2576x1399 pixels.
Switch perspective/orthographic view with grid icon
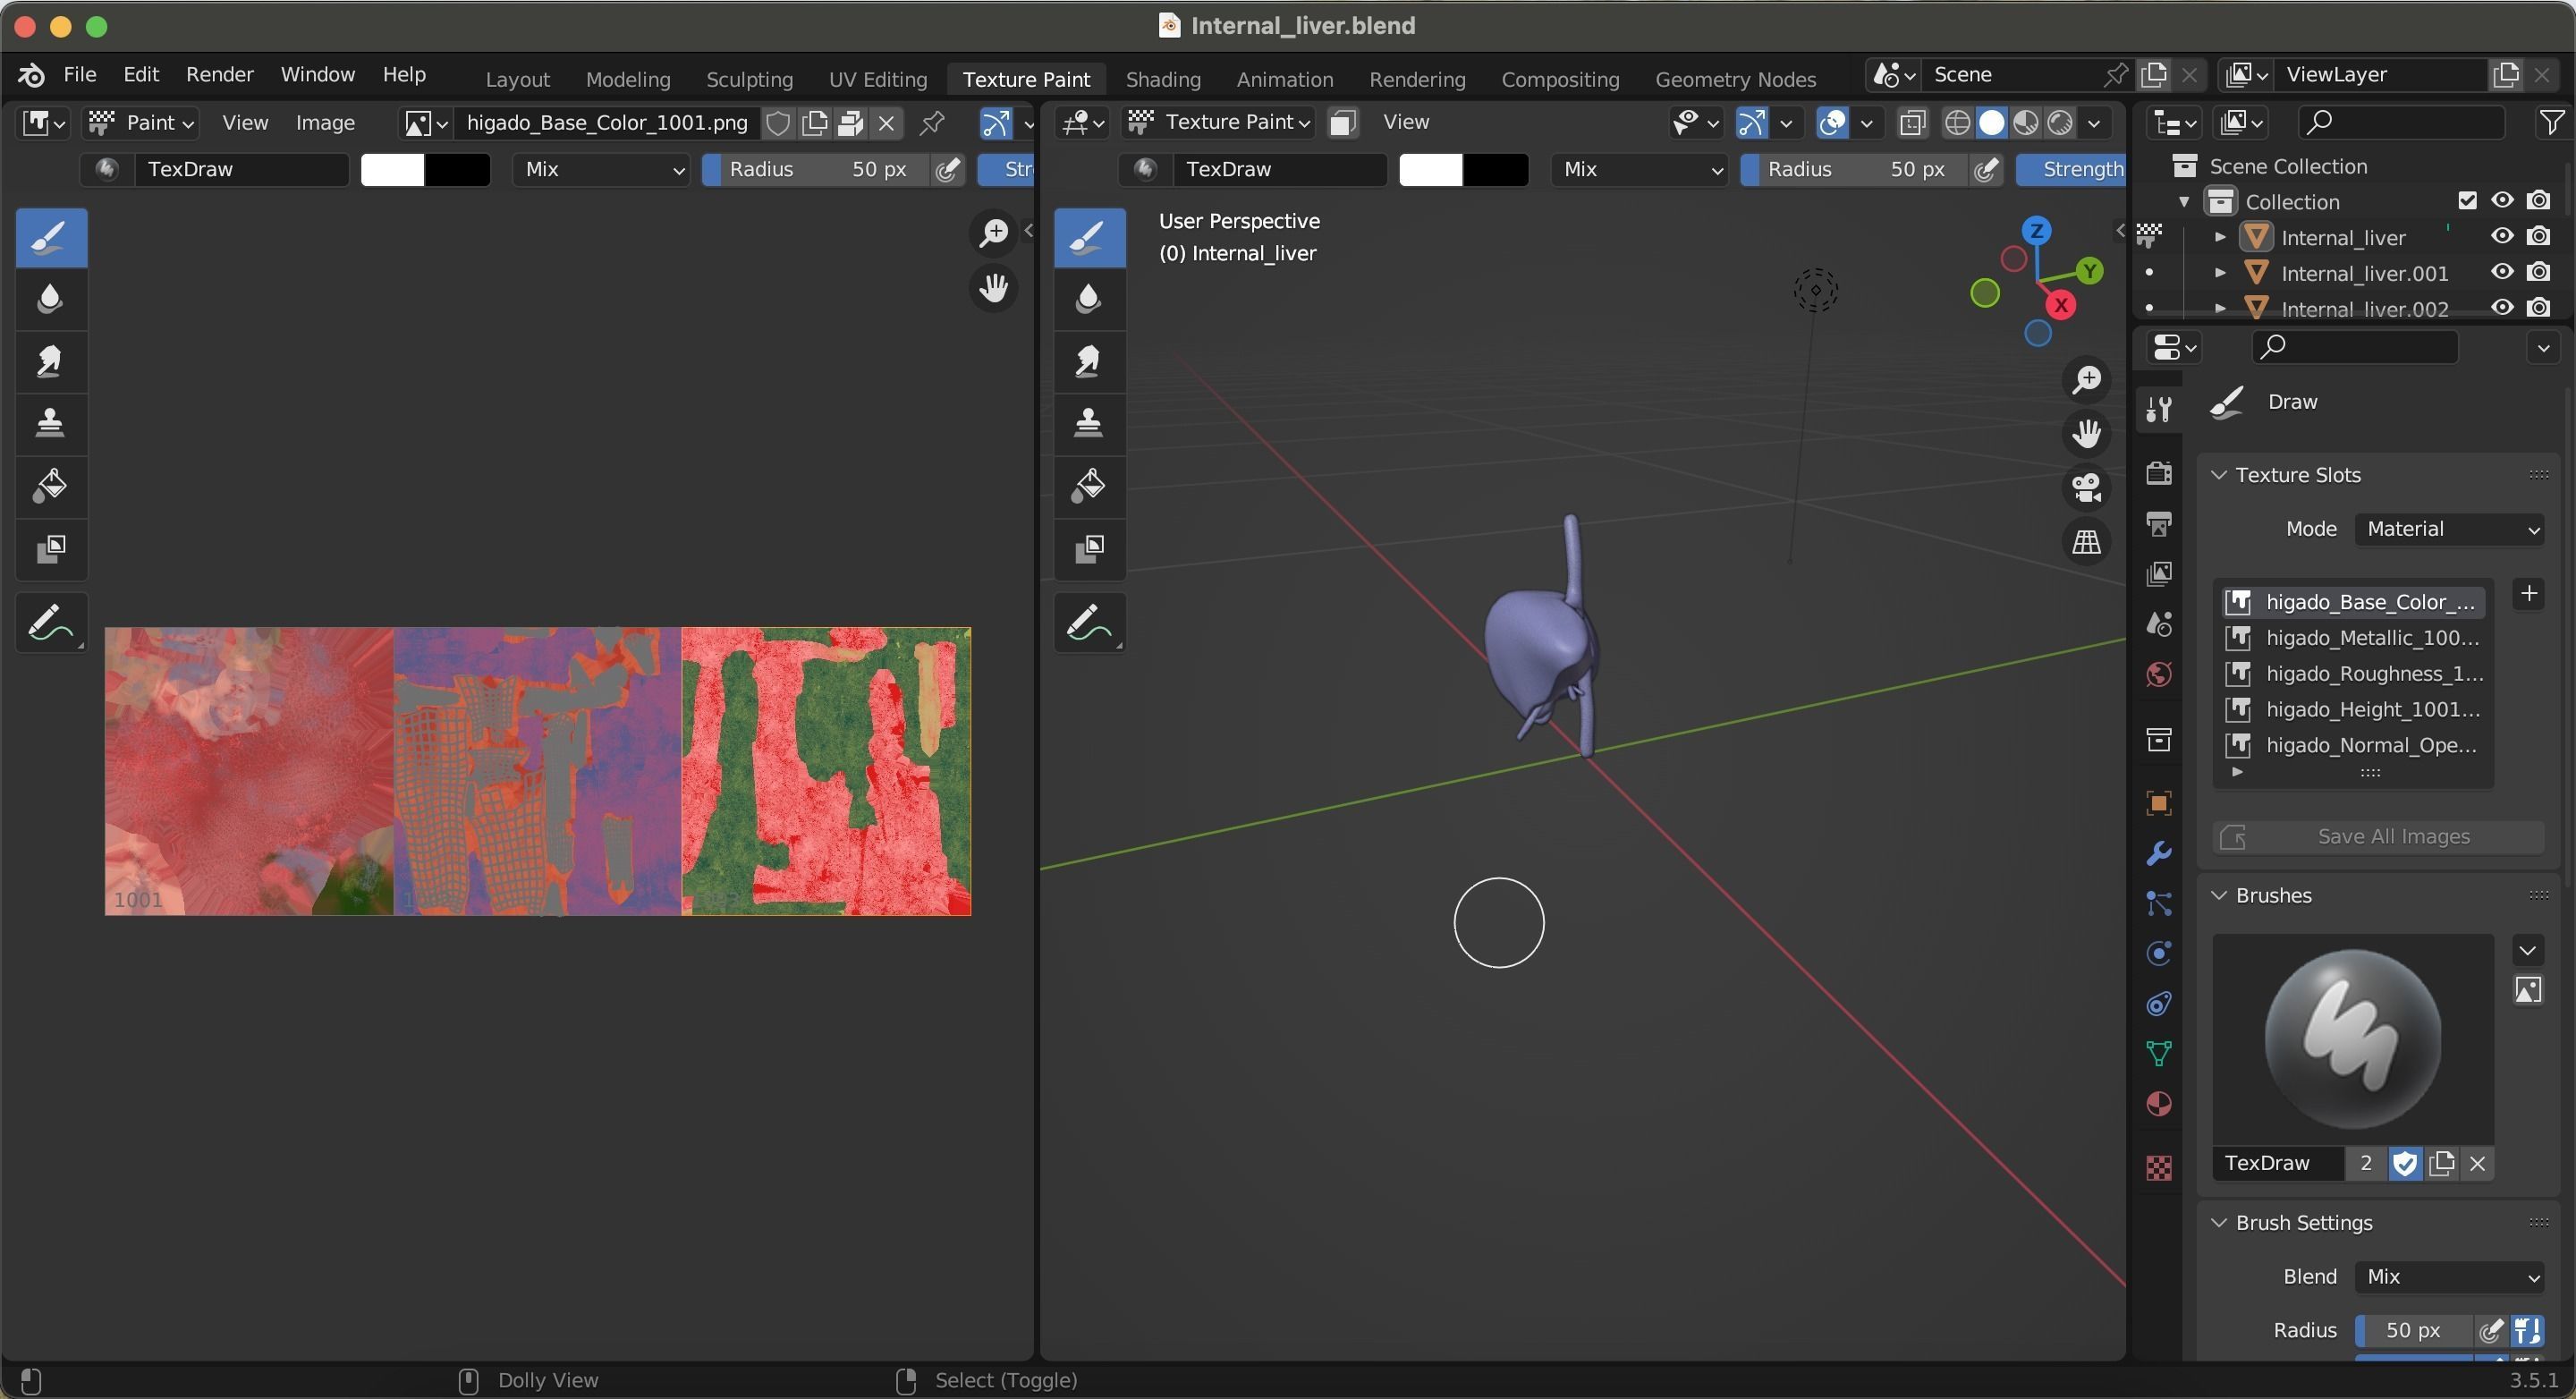click(2087, 542)
